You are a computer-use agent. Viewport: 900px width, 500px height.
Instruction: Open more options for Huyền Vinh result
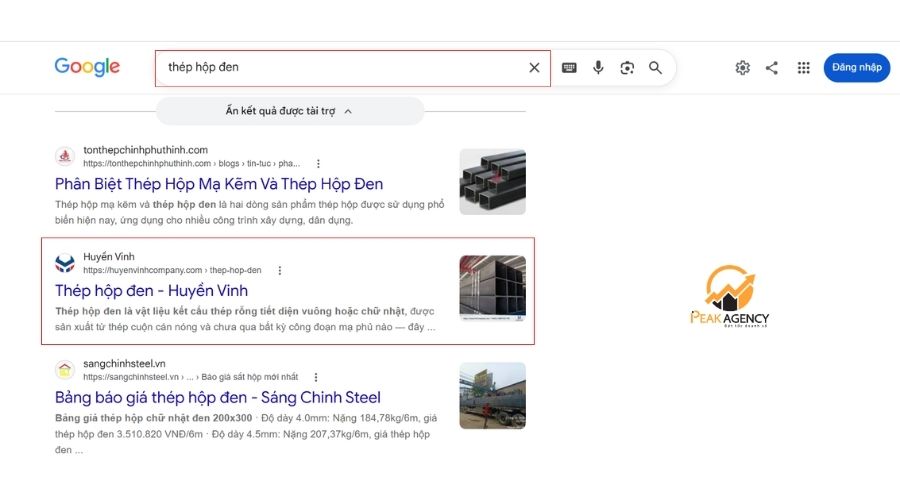point(280,270)
